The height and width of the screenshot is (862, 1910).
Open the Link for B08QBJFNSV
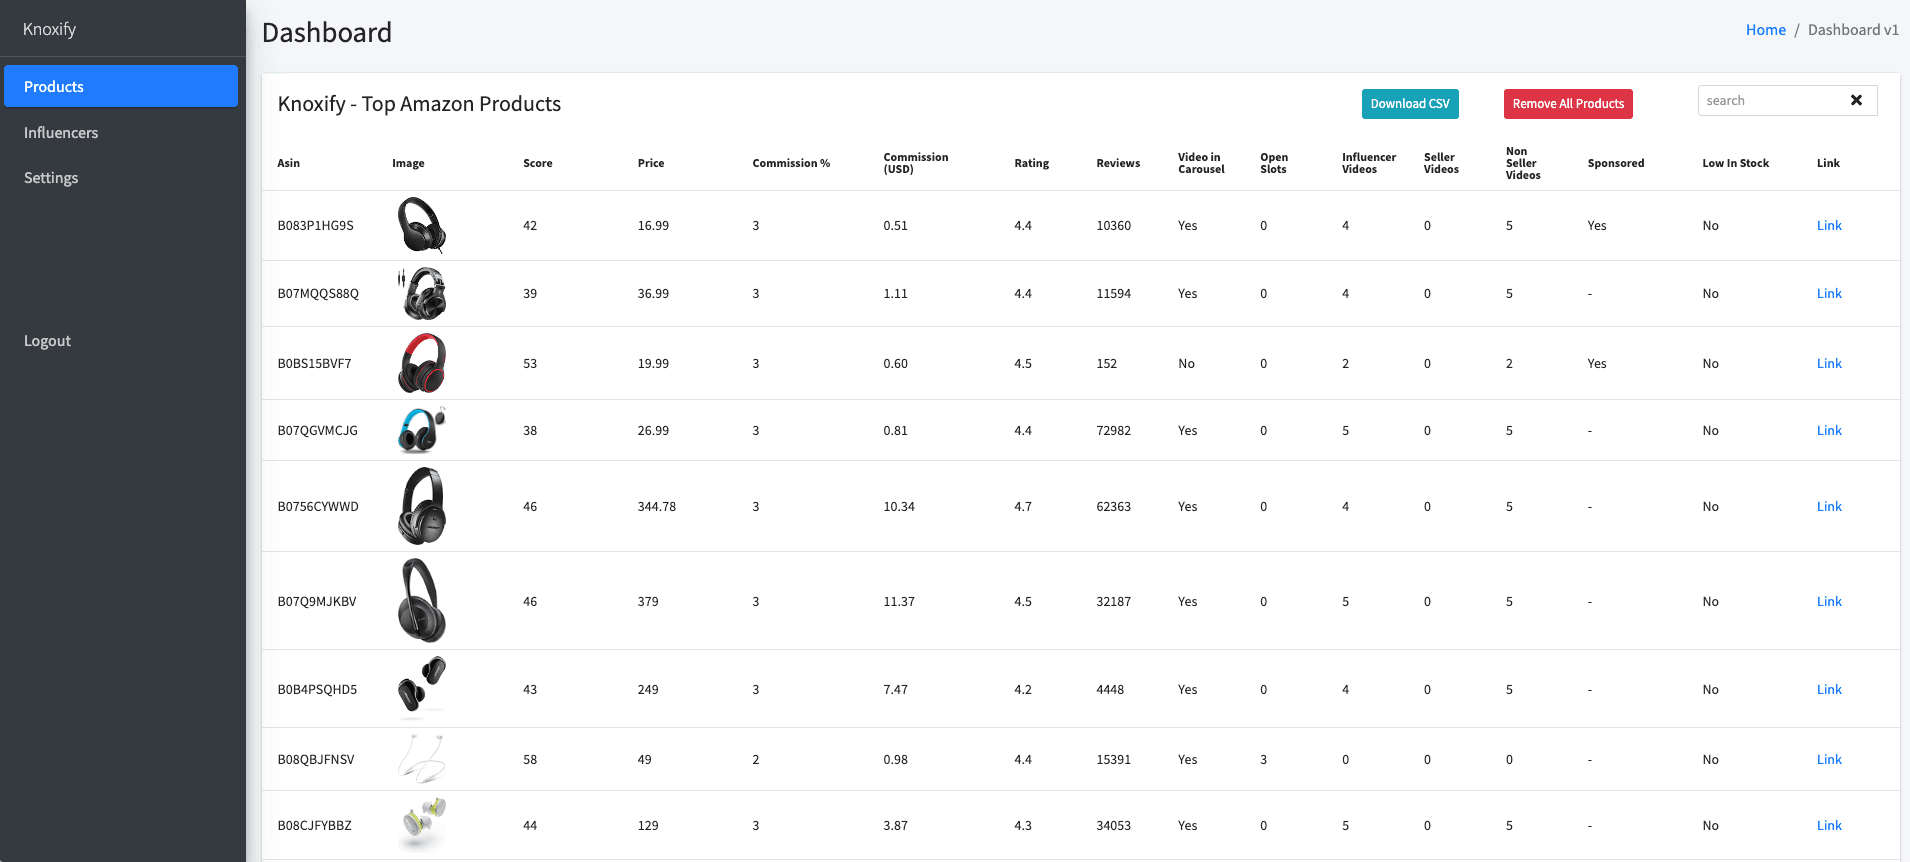(x=1829, y=759)
